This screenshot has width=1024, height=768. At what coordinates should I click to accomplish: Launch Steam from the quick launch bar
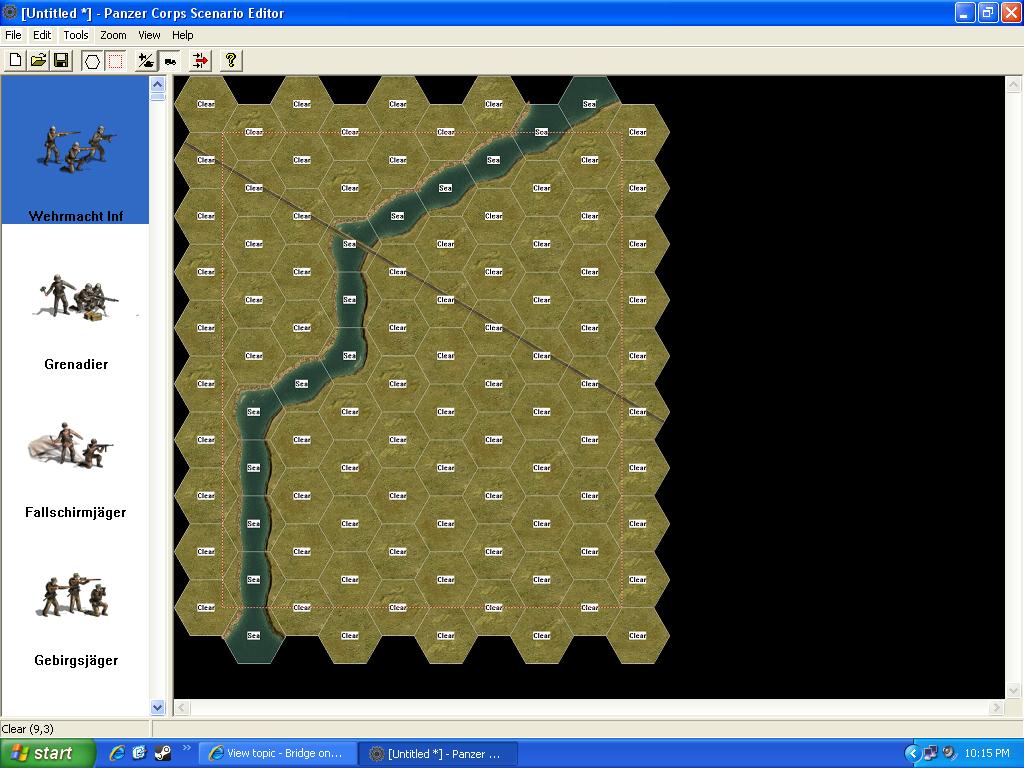tap(163, 753)
